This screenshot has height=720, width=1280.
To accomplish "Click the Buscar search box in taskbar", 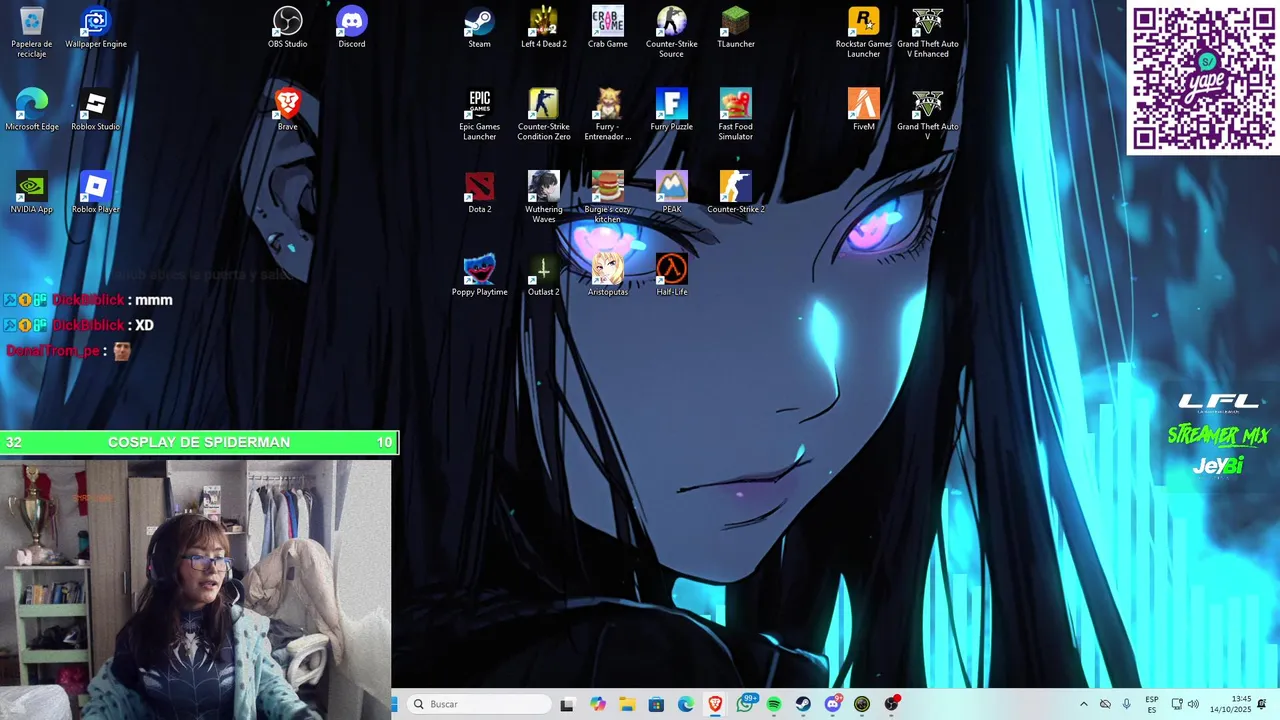I will (x=480, y=704).
